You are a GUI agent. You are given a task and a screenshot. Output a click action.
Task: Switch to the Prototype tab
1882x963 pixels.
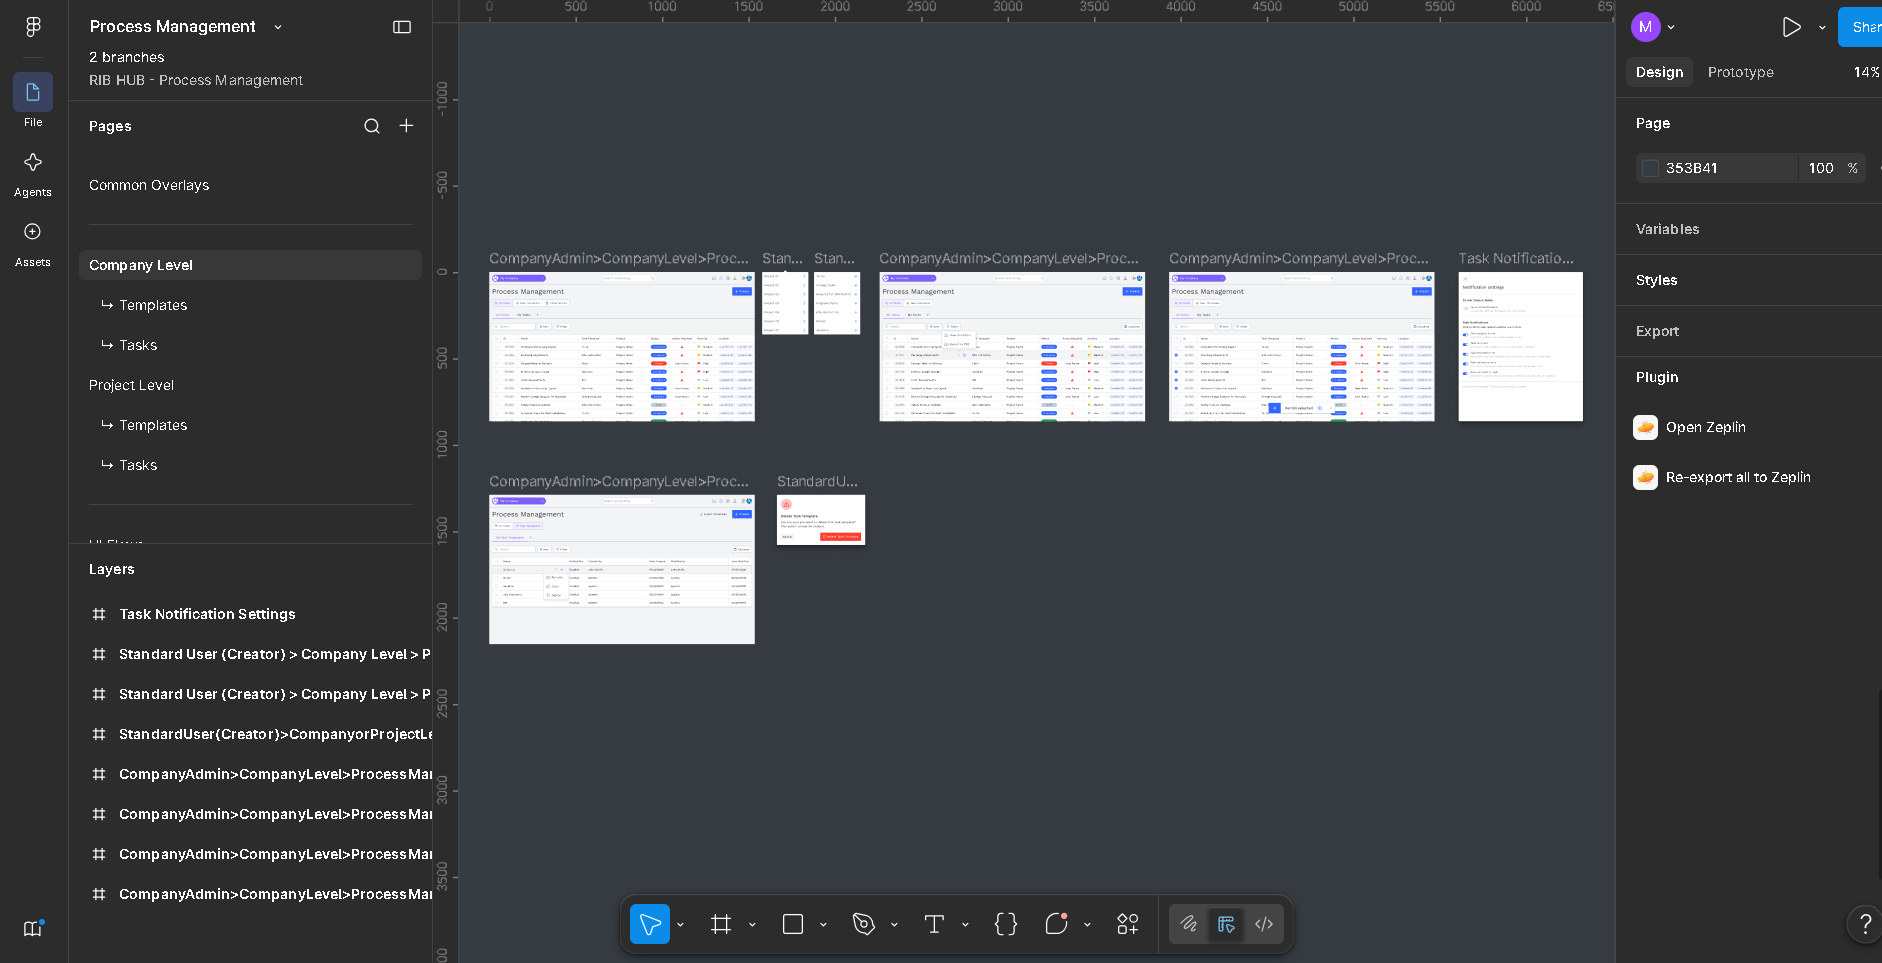coord(1741,72)
